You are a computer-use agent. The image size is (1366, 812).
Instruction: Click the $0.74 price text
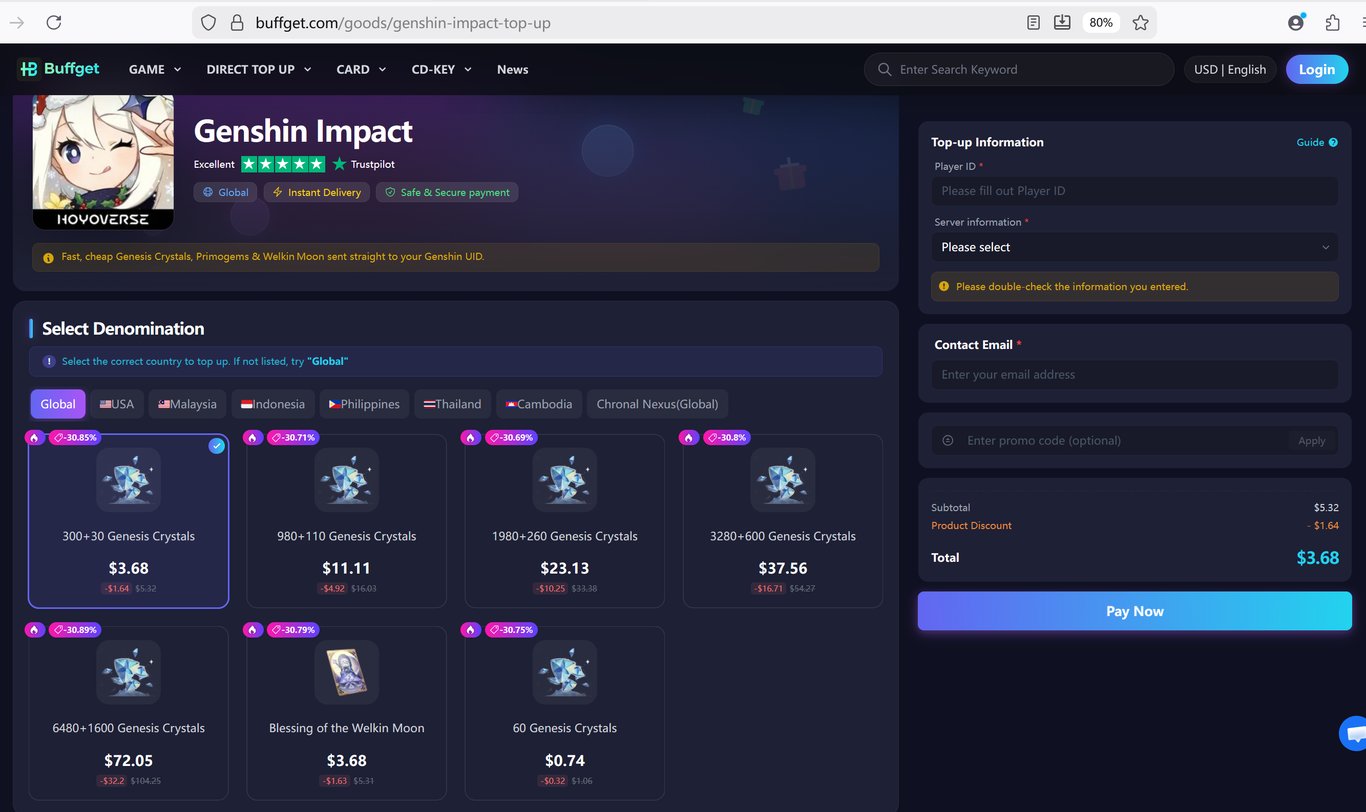(565, 760)
